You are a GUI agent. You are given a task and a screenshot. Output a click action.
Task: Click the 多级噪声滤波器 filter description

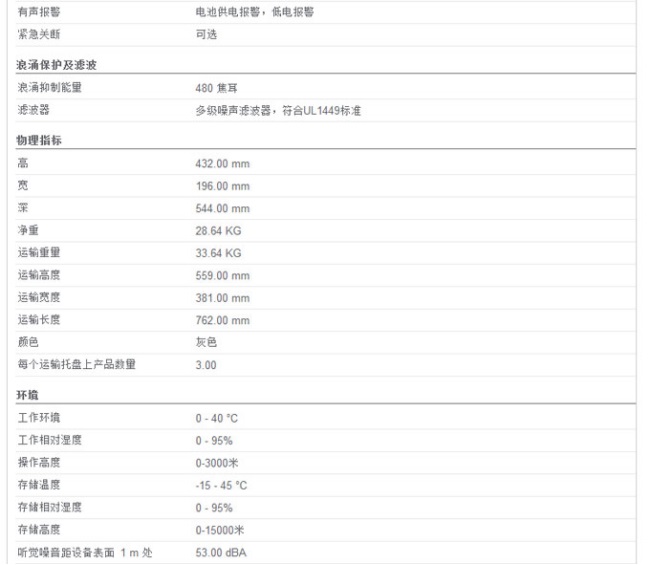click(278, 111)
